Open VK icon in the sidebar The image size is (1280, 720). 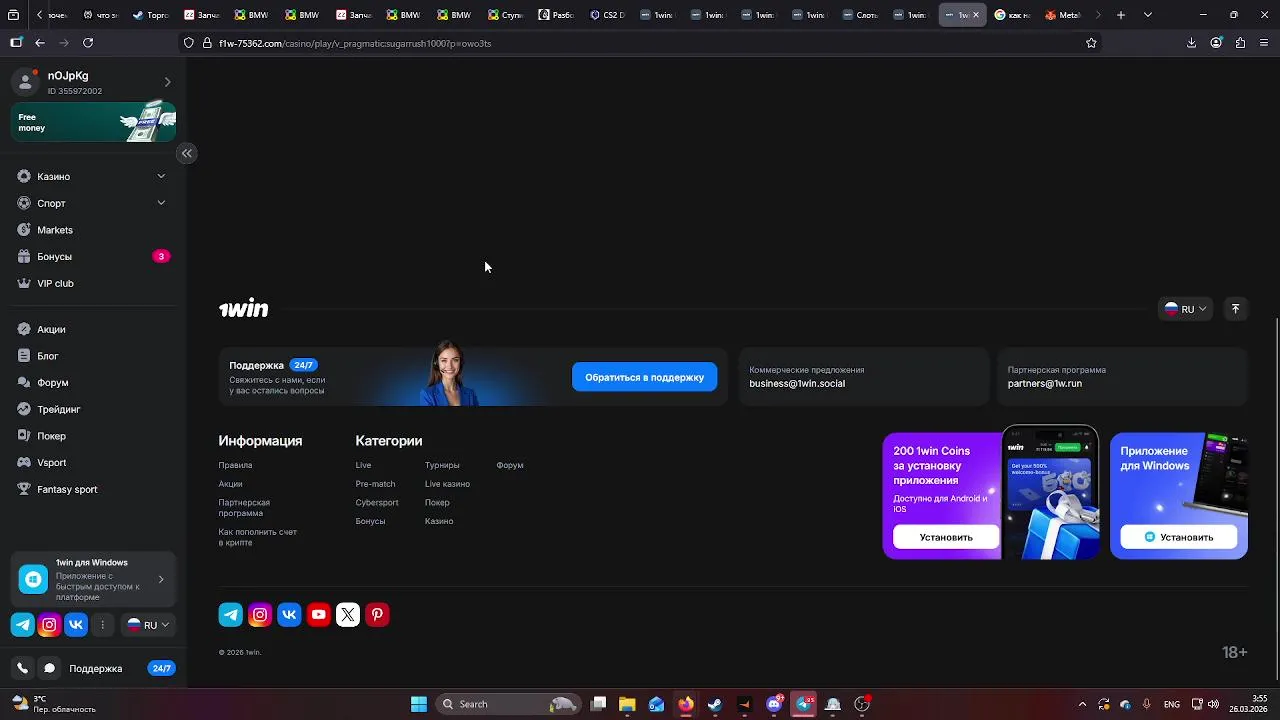click(76, 625)
